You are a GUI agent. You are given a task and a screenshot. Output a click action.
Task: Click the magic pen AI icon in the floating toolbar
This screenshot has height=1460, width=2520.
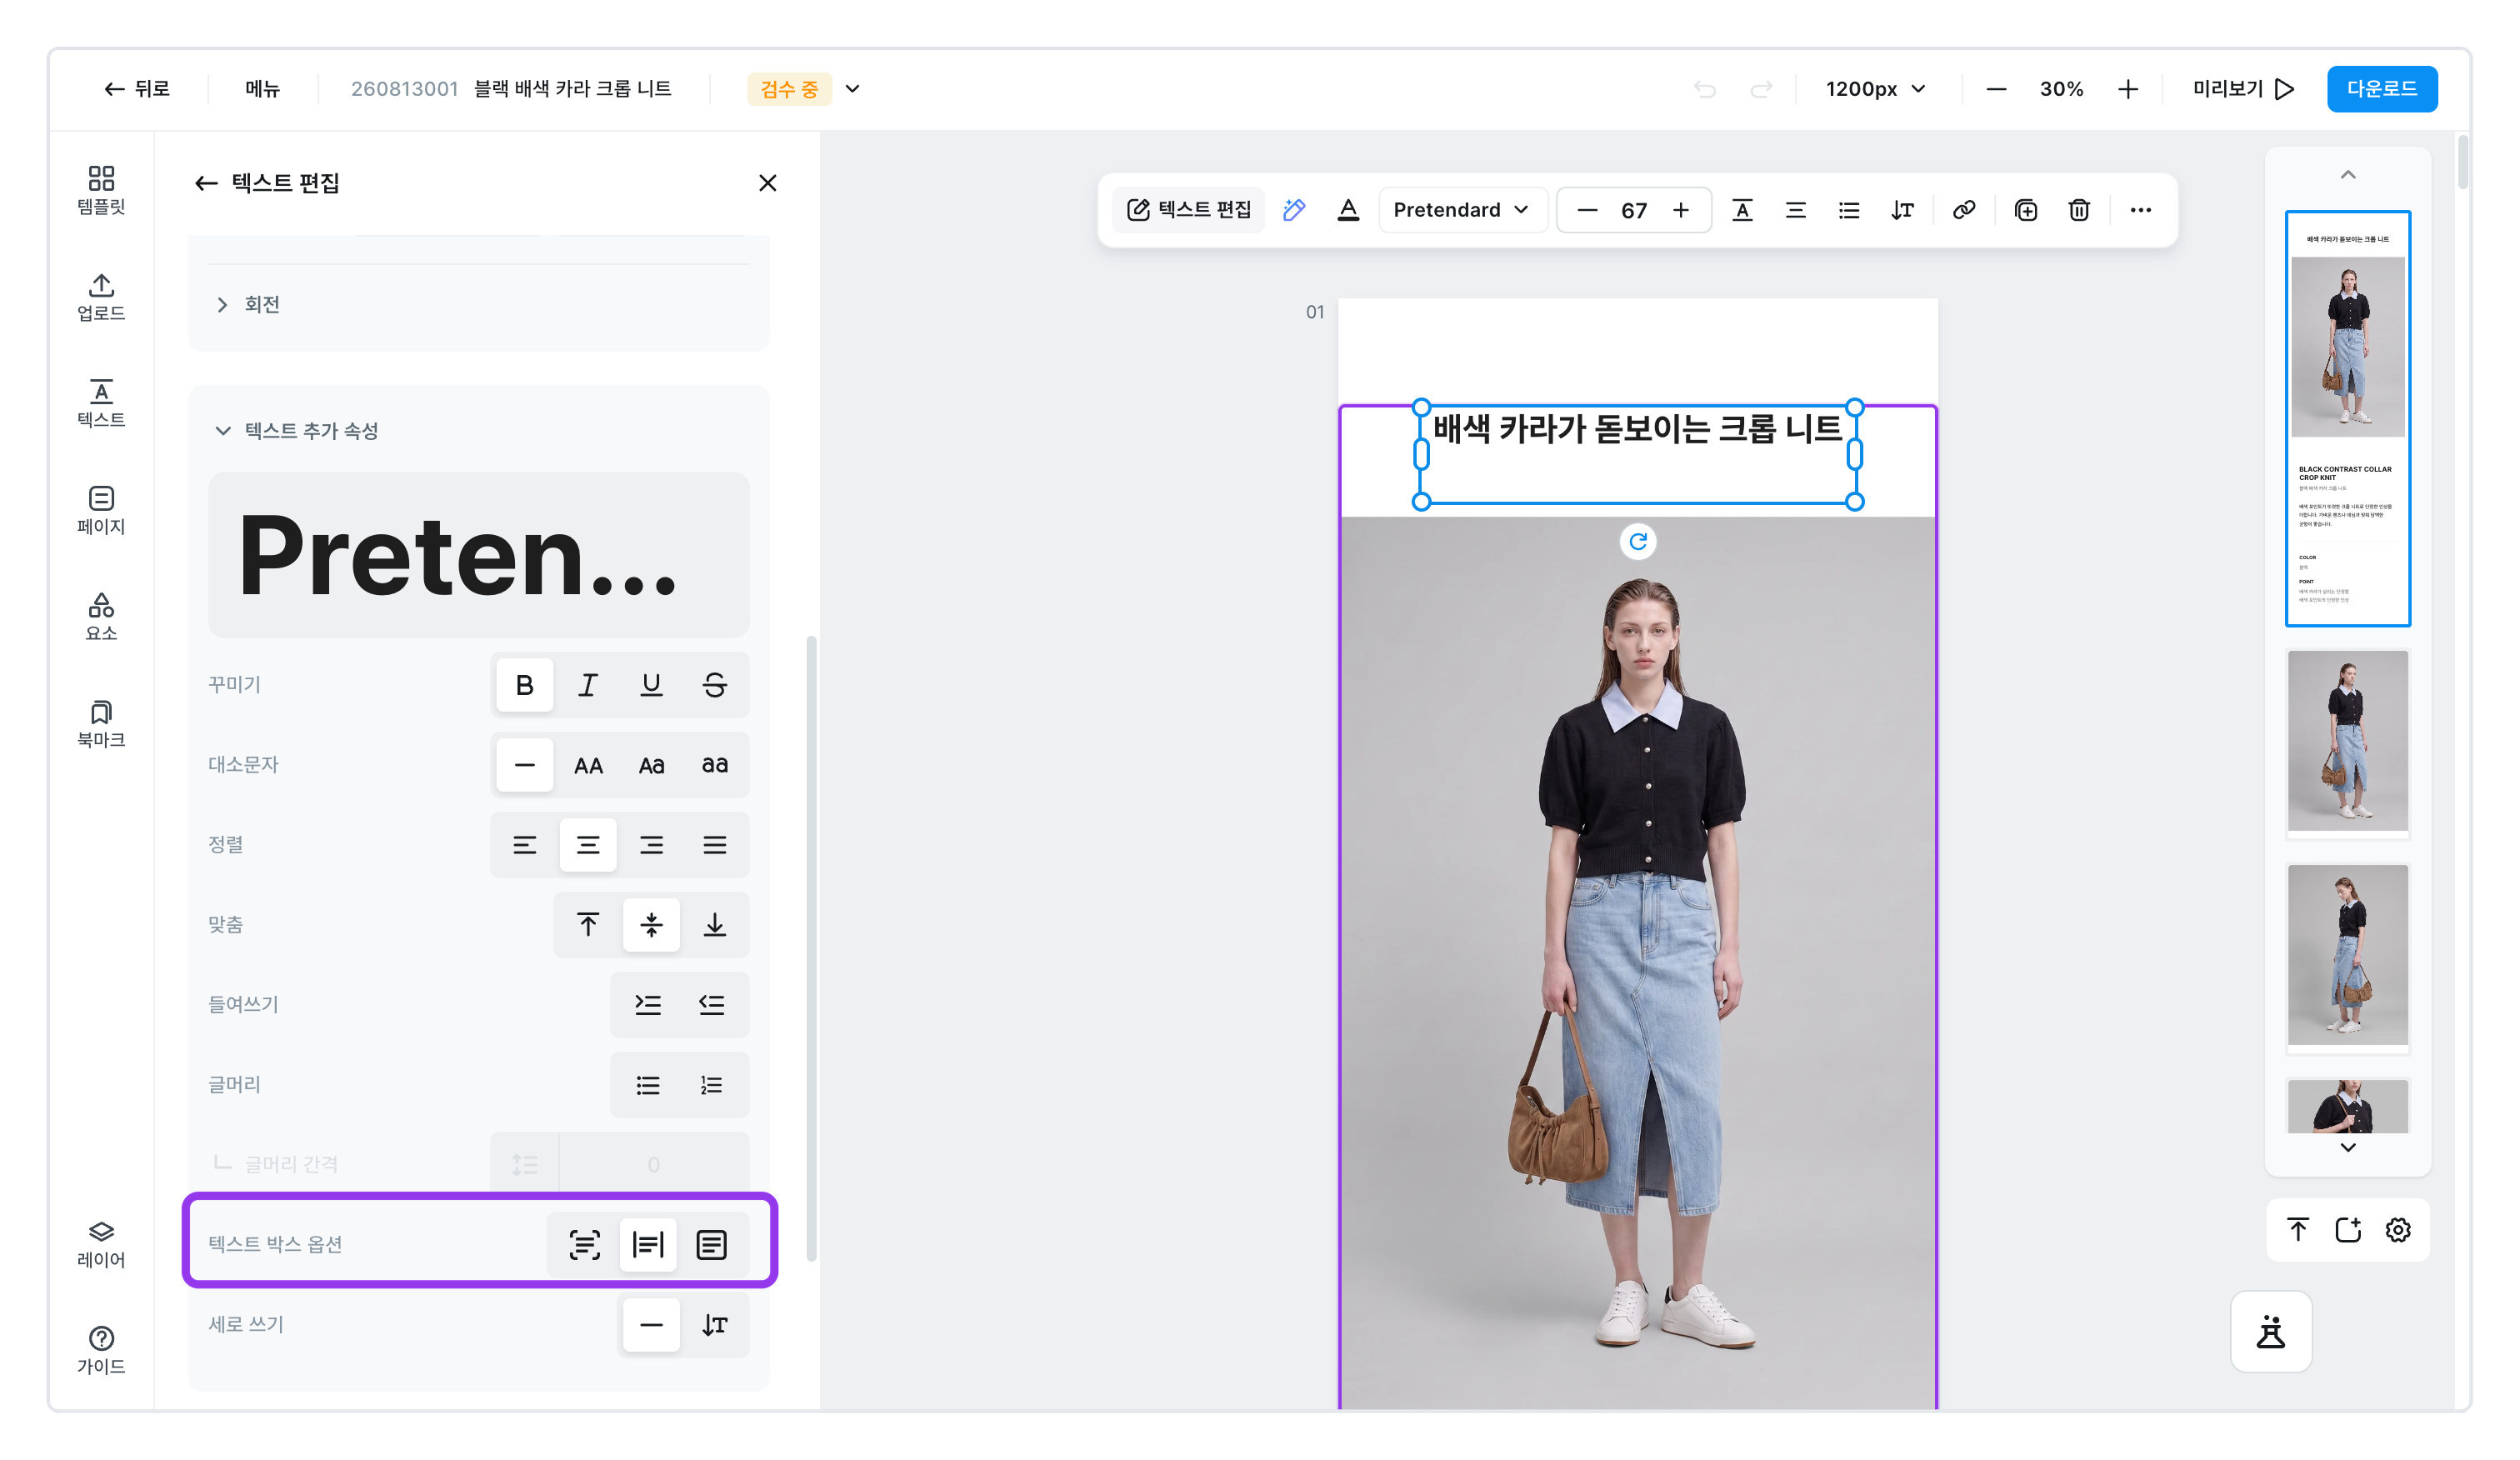[x=1294, y=210]
